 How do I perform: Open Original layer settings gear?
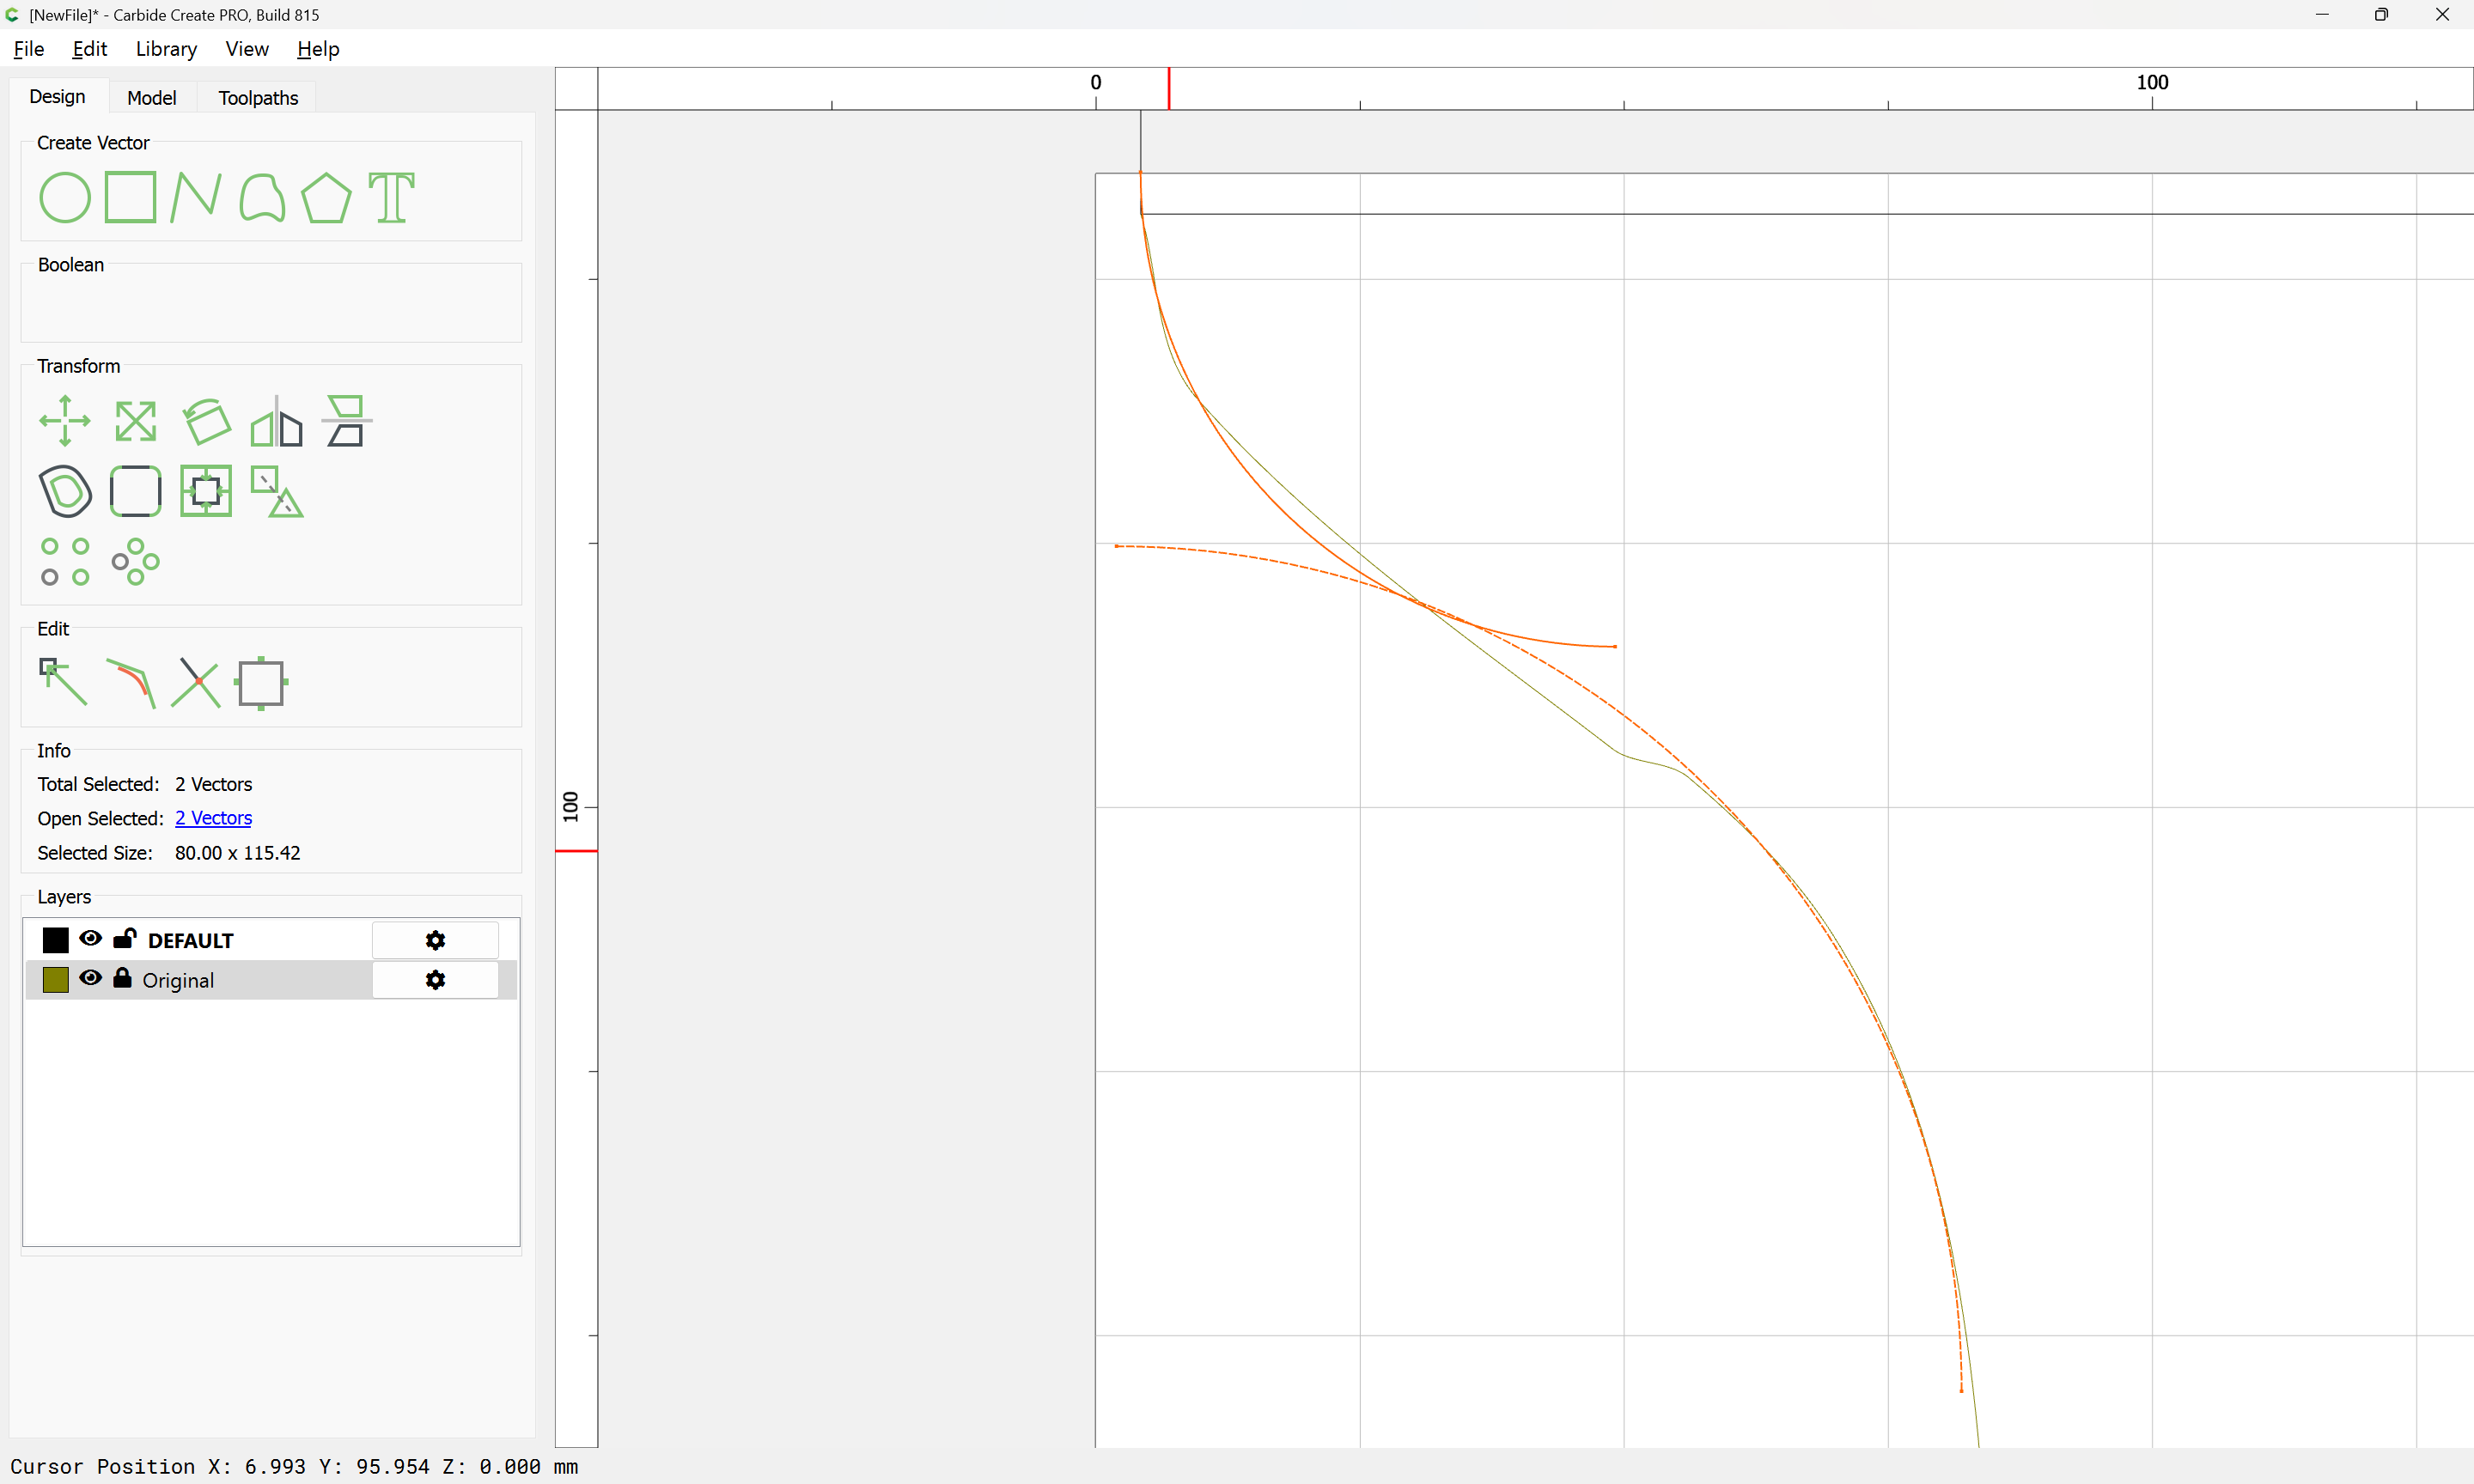point(435,980)
